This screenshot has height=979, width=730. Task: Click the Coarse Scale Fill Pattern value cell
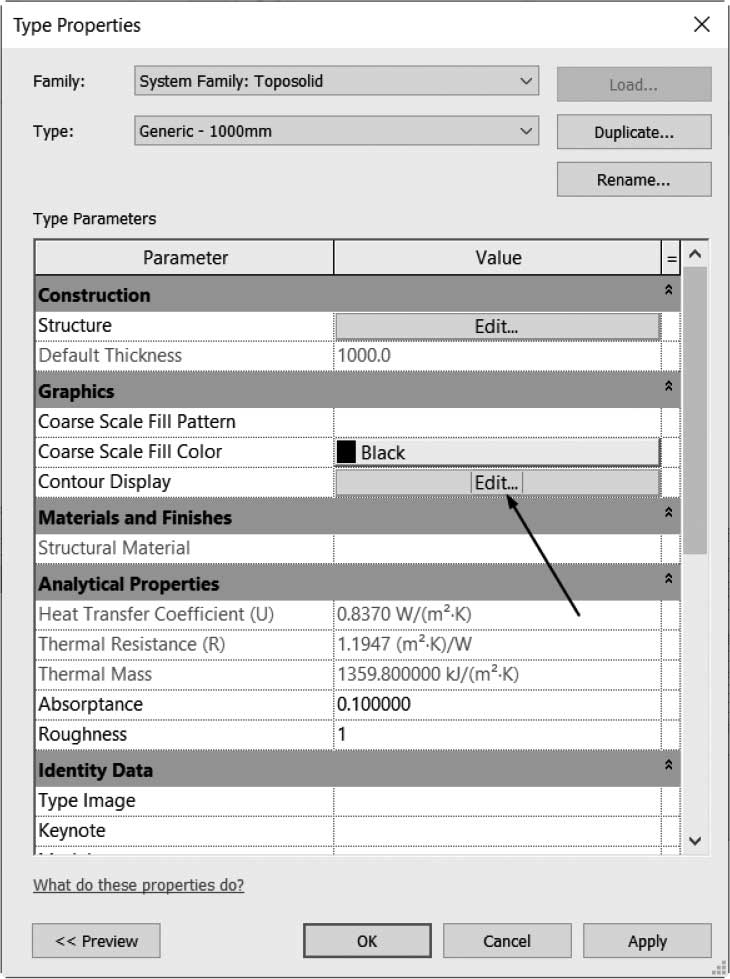click(x=498, y=422)
